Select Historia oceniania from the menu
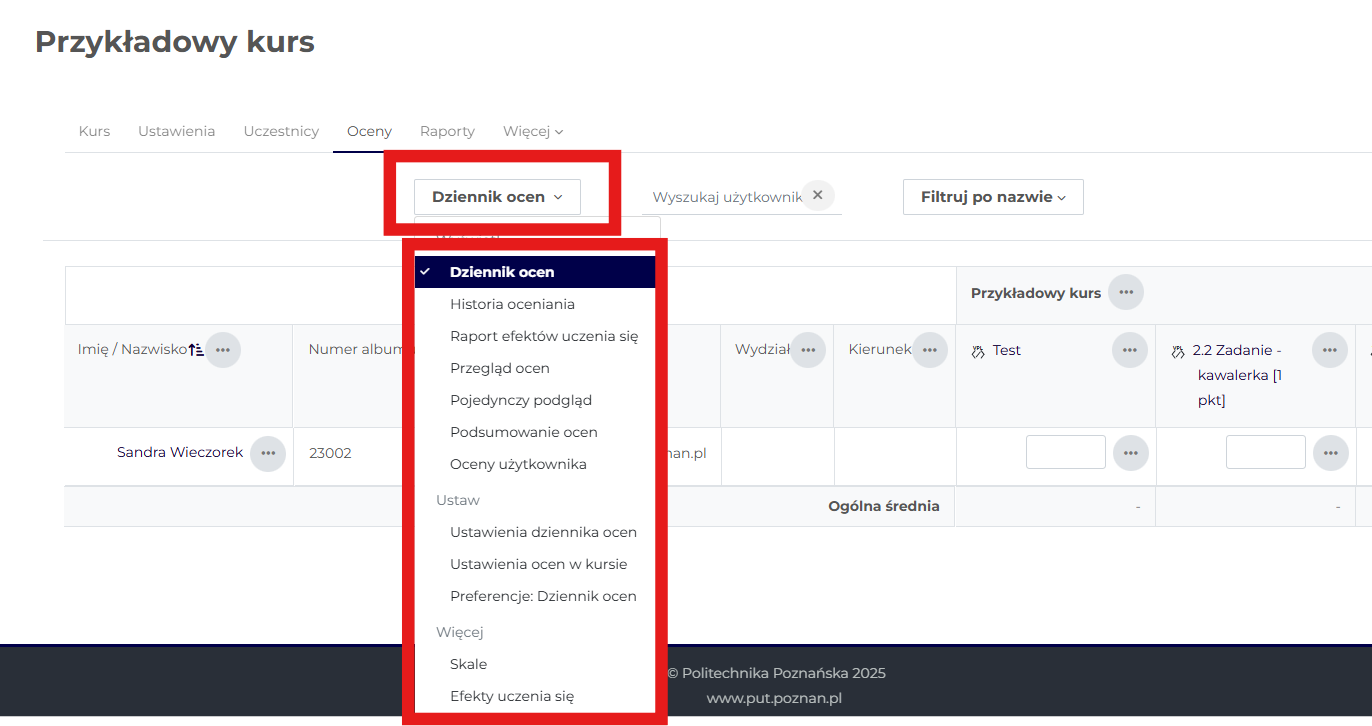Screen dimensions: 1372x726 tap(512, 304)
